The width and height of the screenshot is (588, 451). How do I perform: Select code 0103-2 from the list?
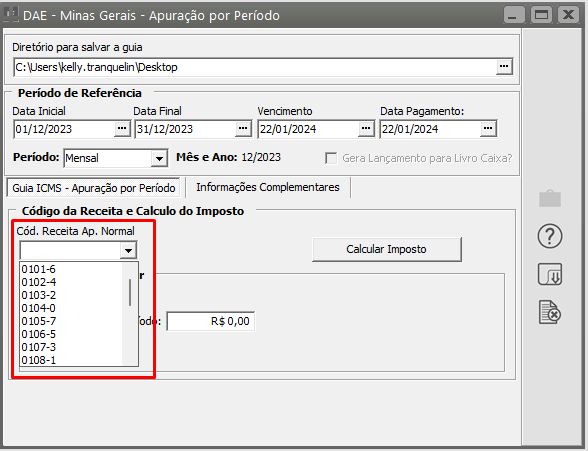[39, 295]
